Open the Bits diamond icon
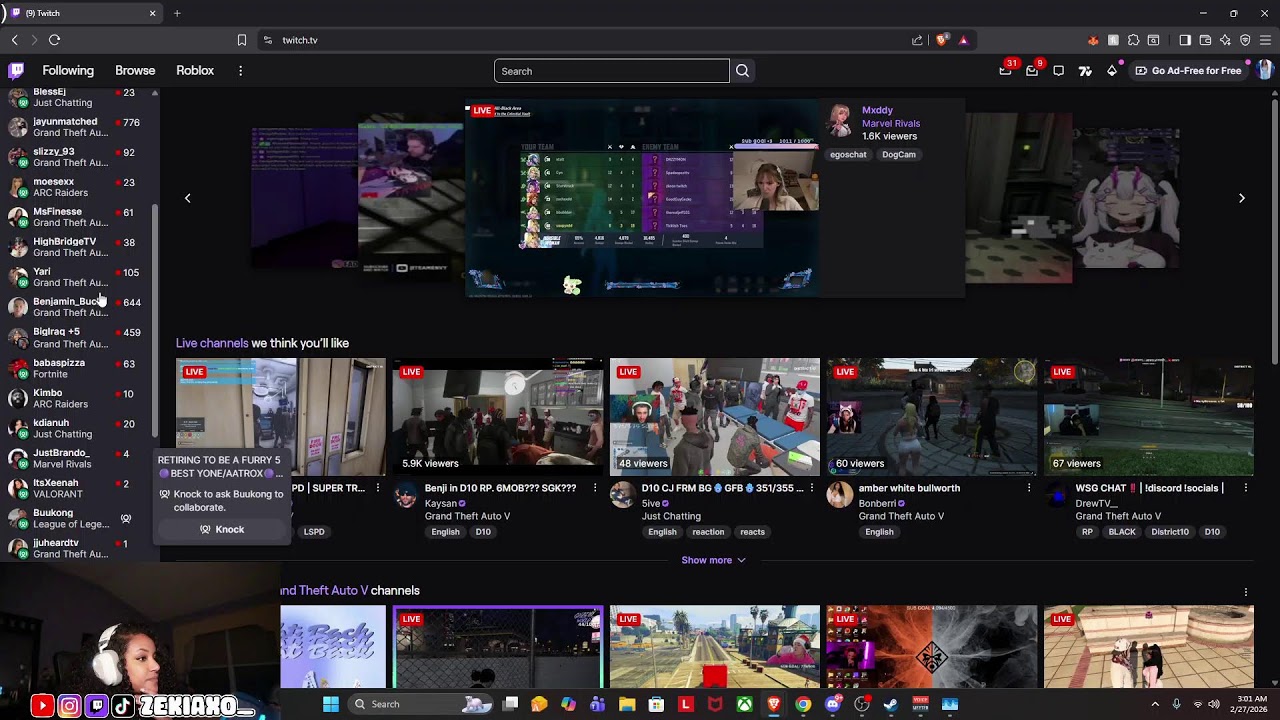 coord(1112,71)
